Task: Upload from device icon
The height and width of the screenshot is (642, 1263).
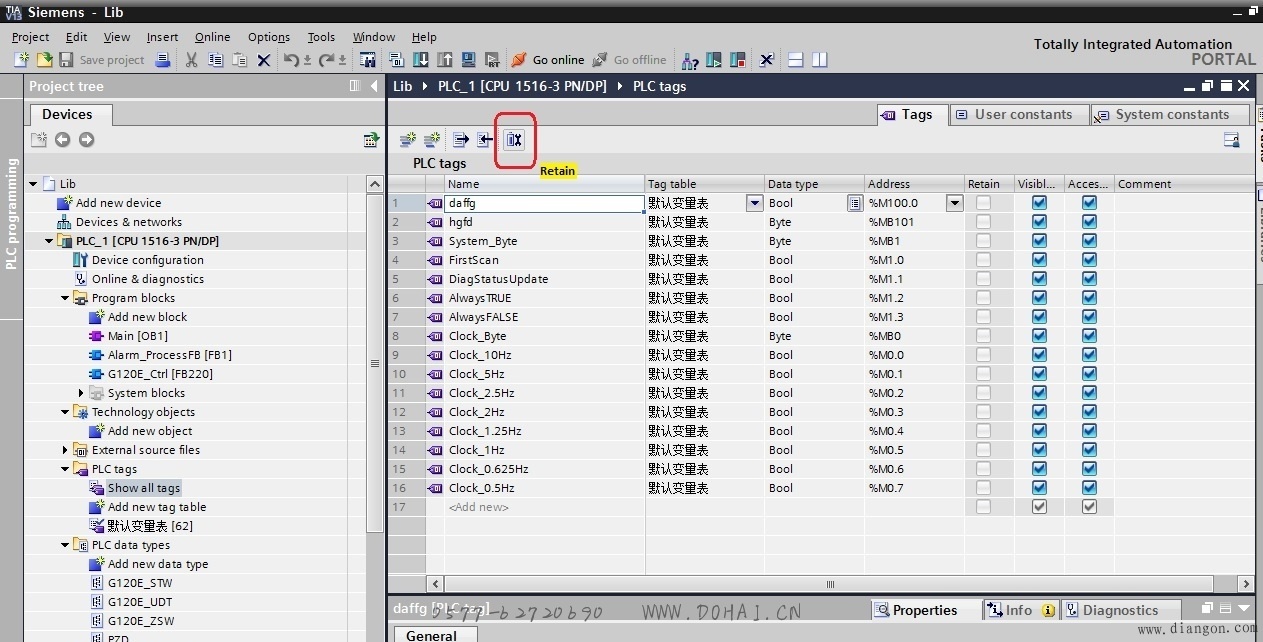Action: point(444,60)
